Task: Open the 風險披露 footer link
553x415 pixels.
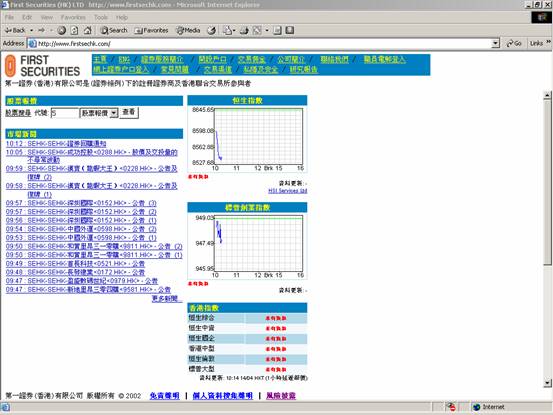Action: [x=281, y=396]
